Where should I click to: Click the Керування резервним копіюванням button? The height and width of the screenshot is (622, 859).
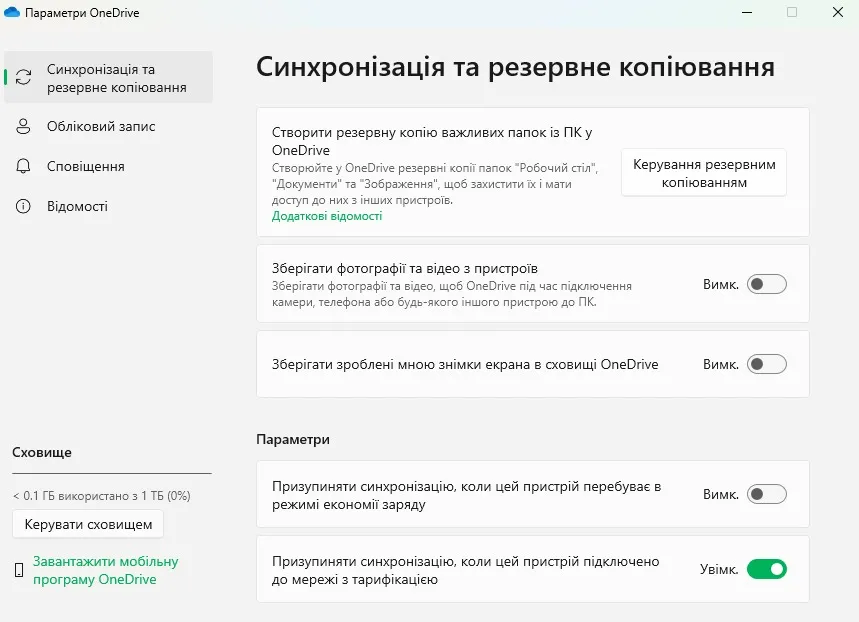(703, 171)
